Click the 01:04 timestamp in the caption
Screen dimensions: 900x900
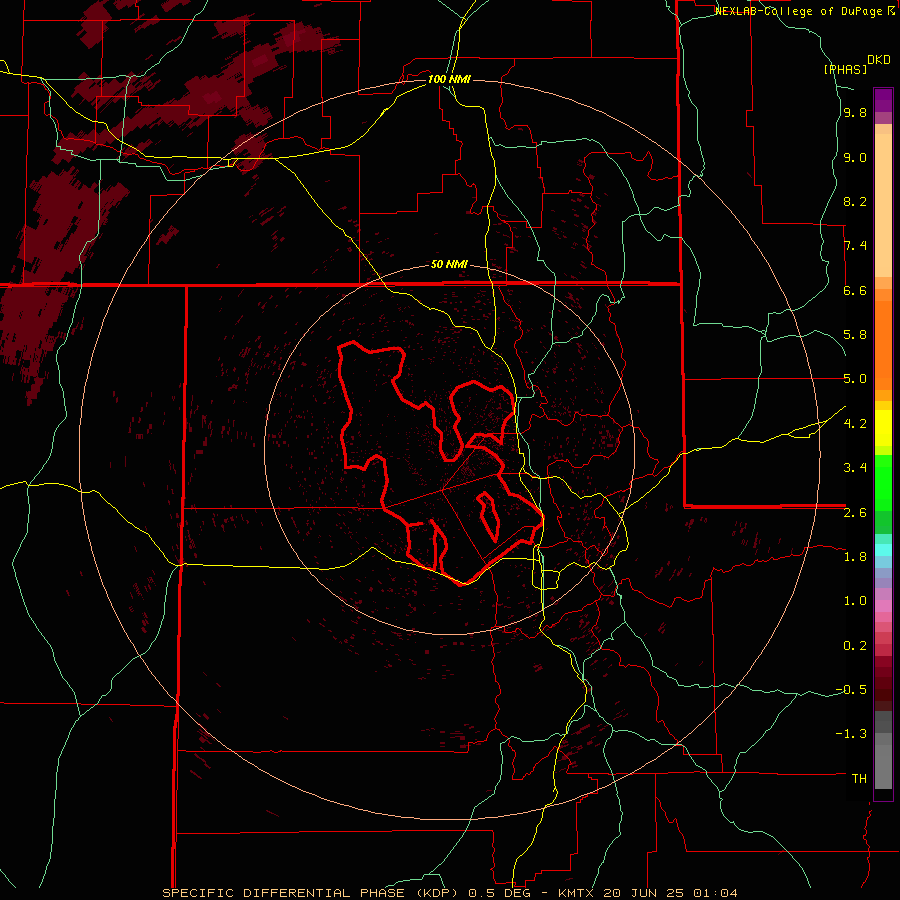(x=715, y=893)
